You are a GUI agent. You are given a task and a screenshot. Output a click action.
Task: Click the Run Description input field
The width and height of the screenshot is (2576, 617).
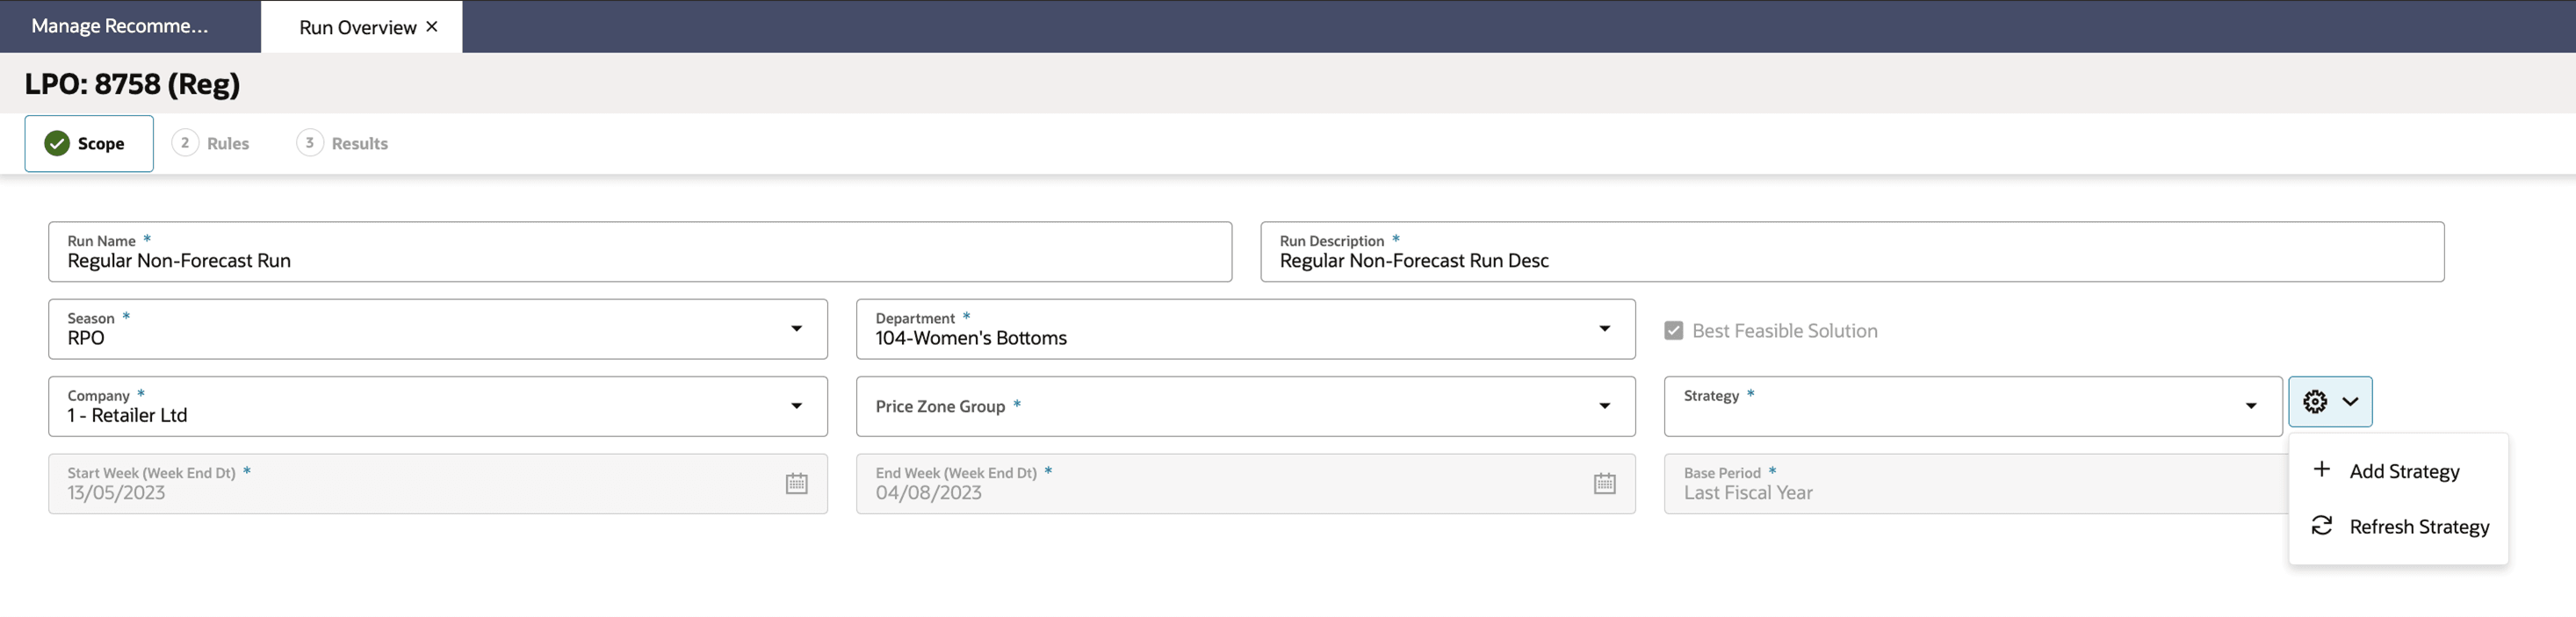click(x=1852, y=251)
